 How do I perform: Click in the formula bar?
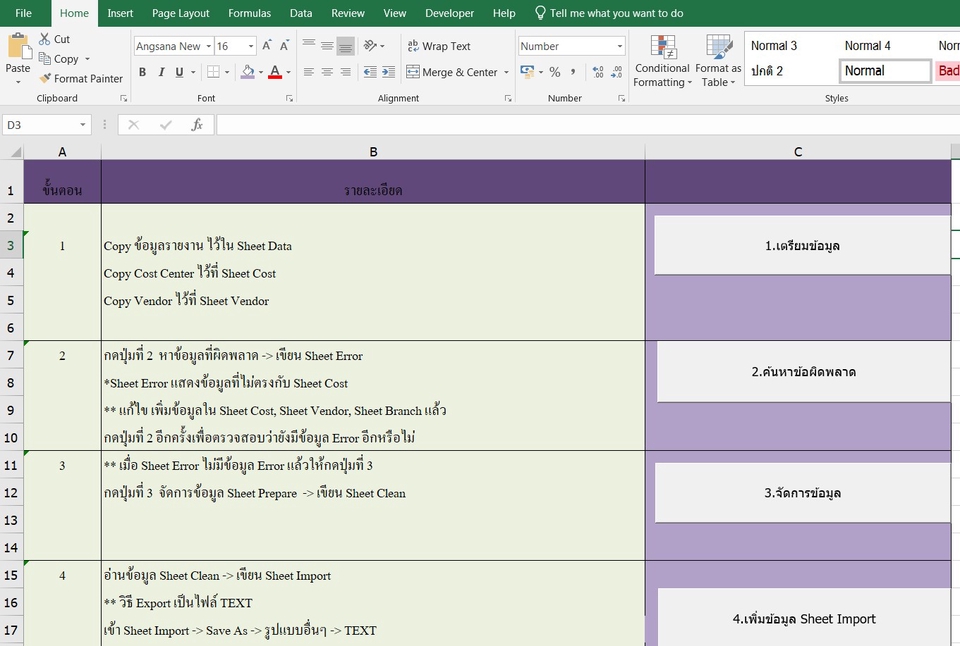(588, 125)
